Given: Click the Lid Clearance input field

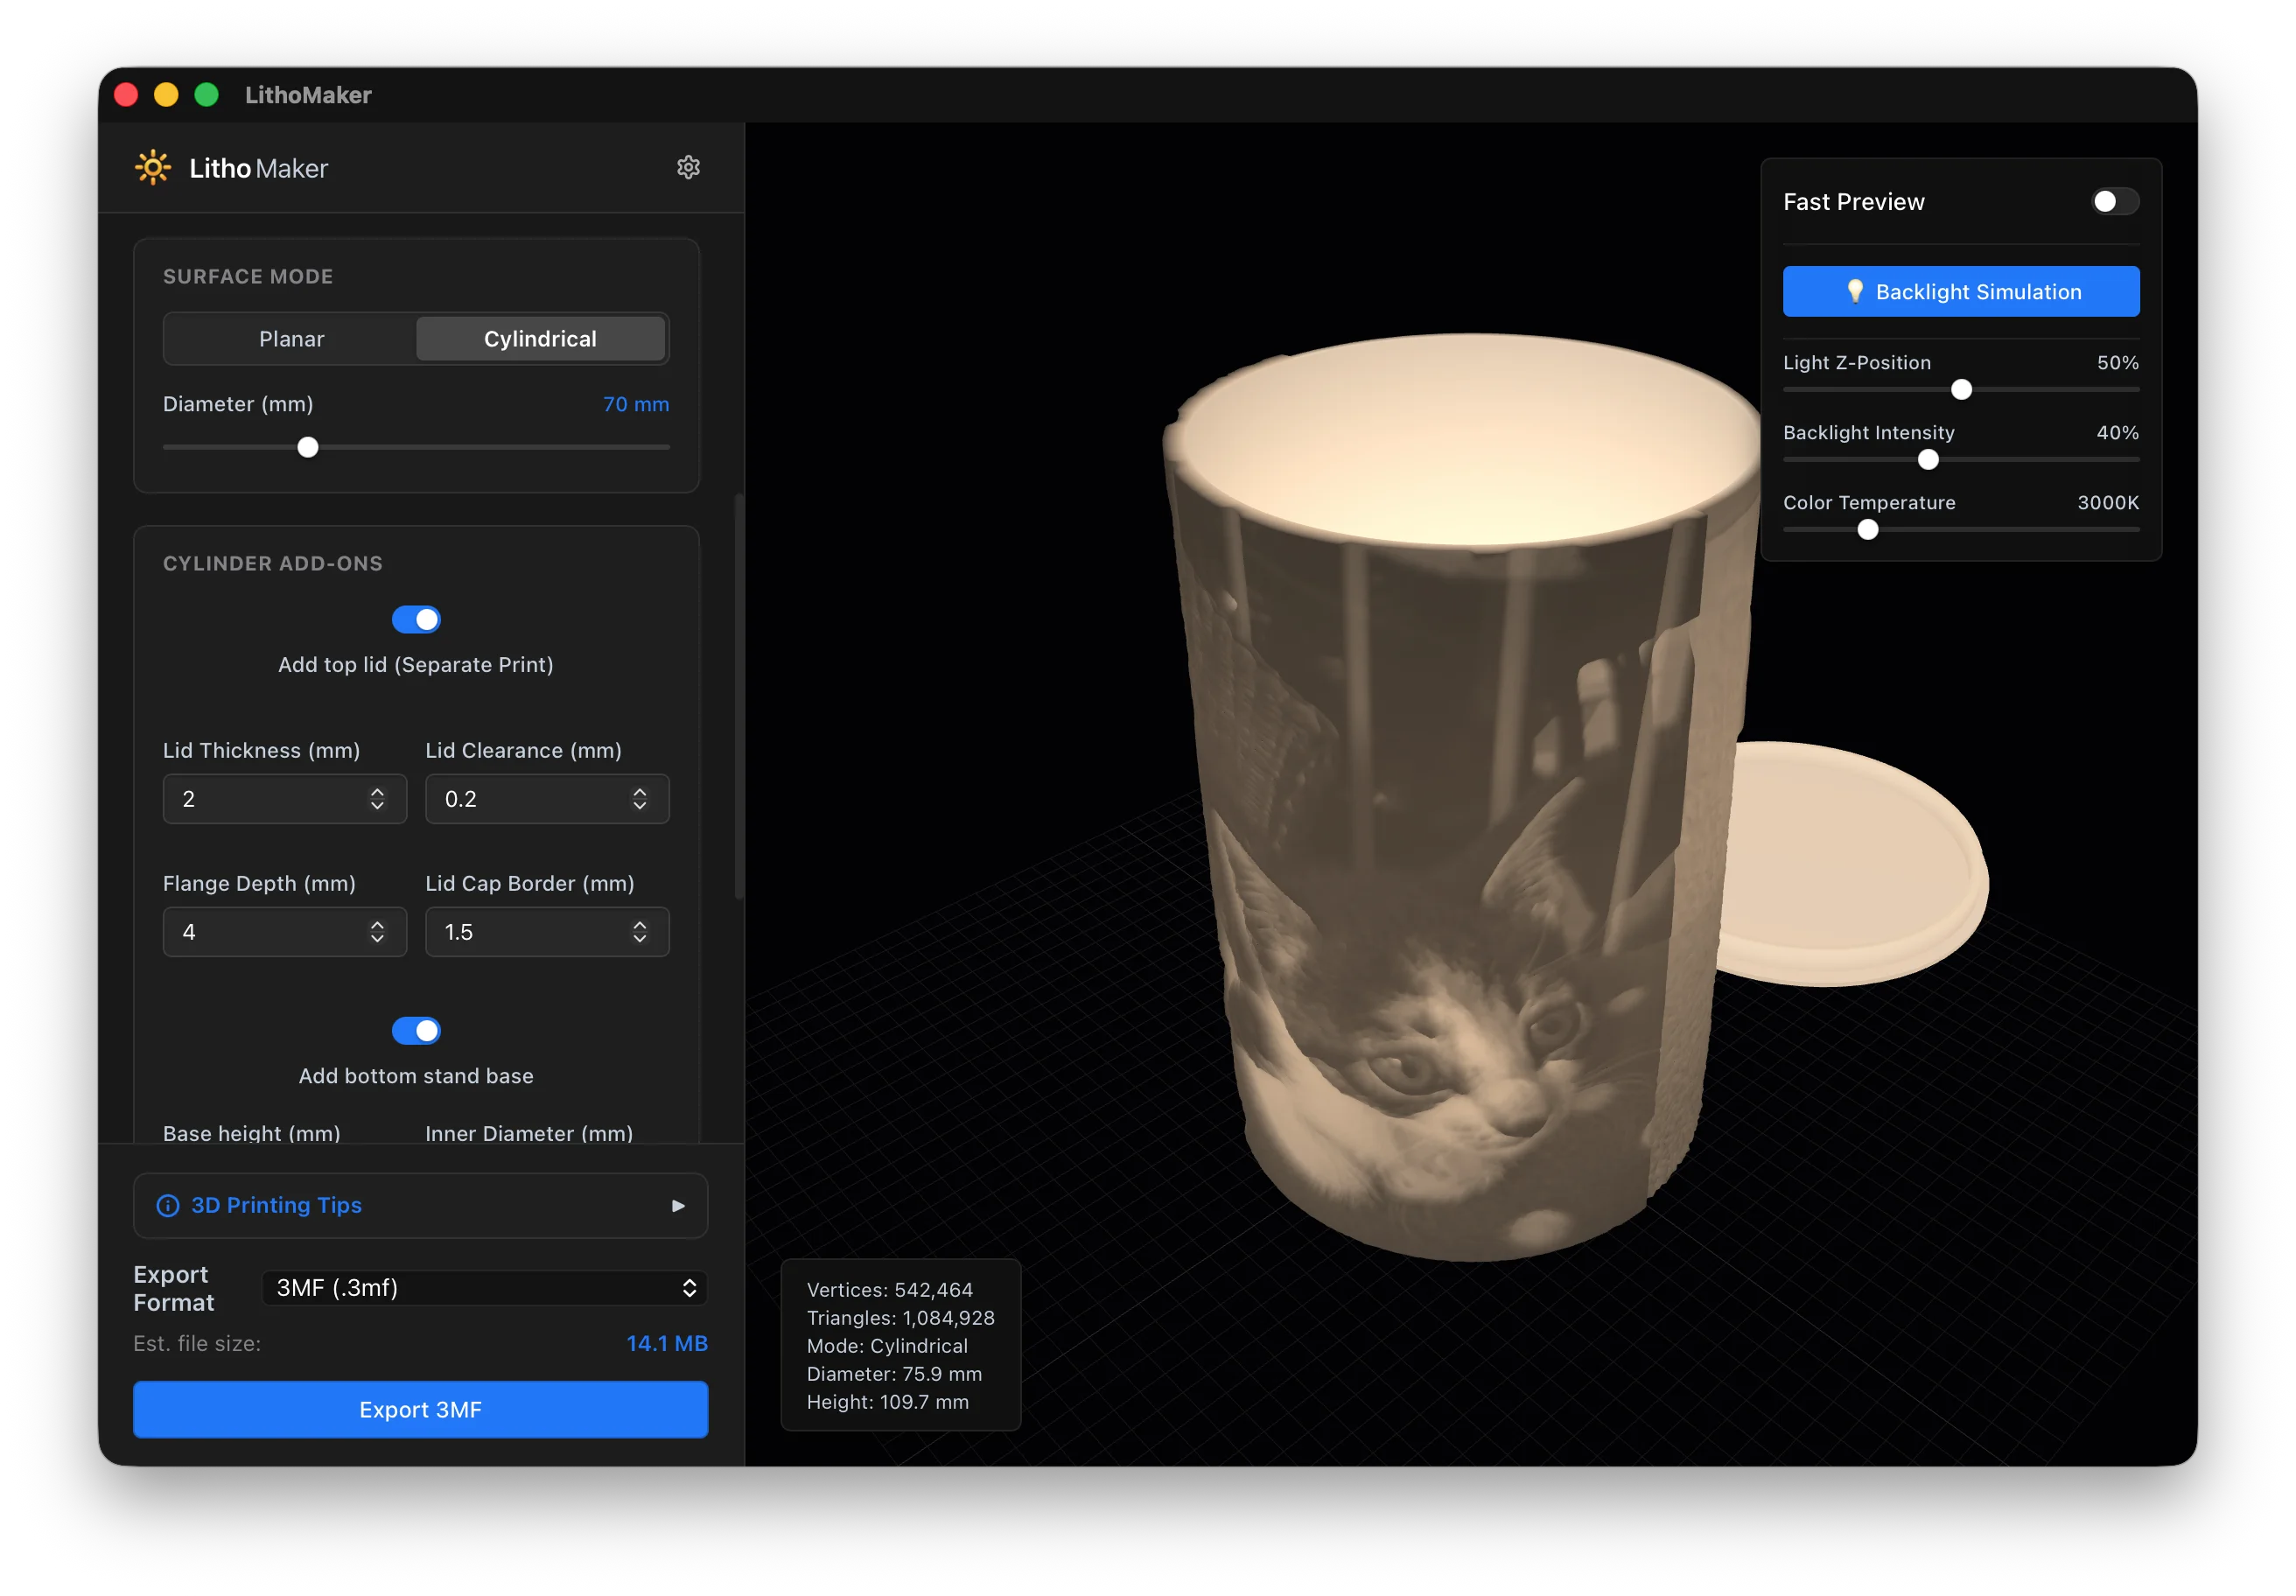Looking at the screenshot, I should (x=547, y=798).
